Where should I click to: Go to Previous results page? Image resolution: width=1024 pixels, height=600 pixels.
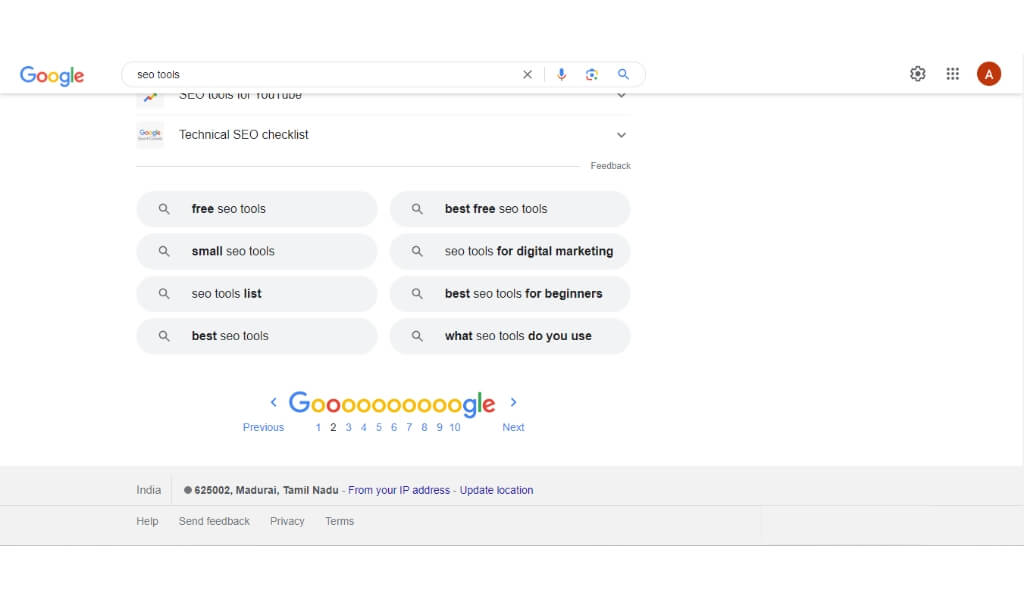(x=263, y=428)
